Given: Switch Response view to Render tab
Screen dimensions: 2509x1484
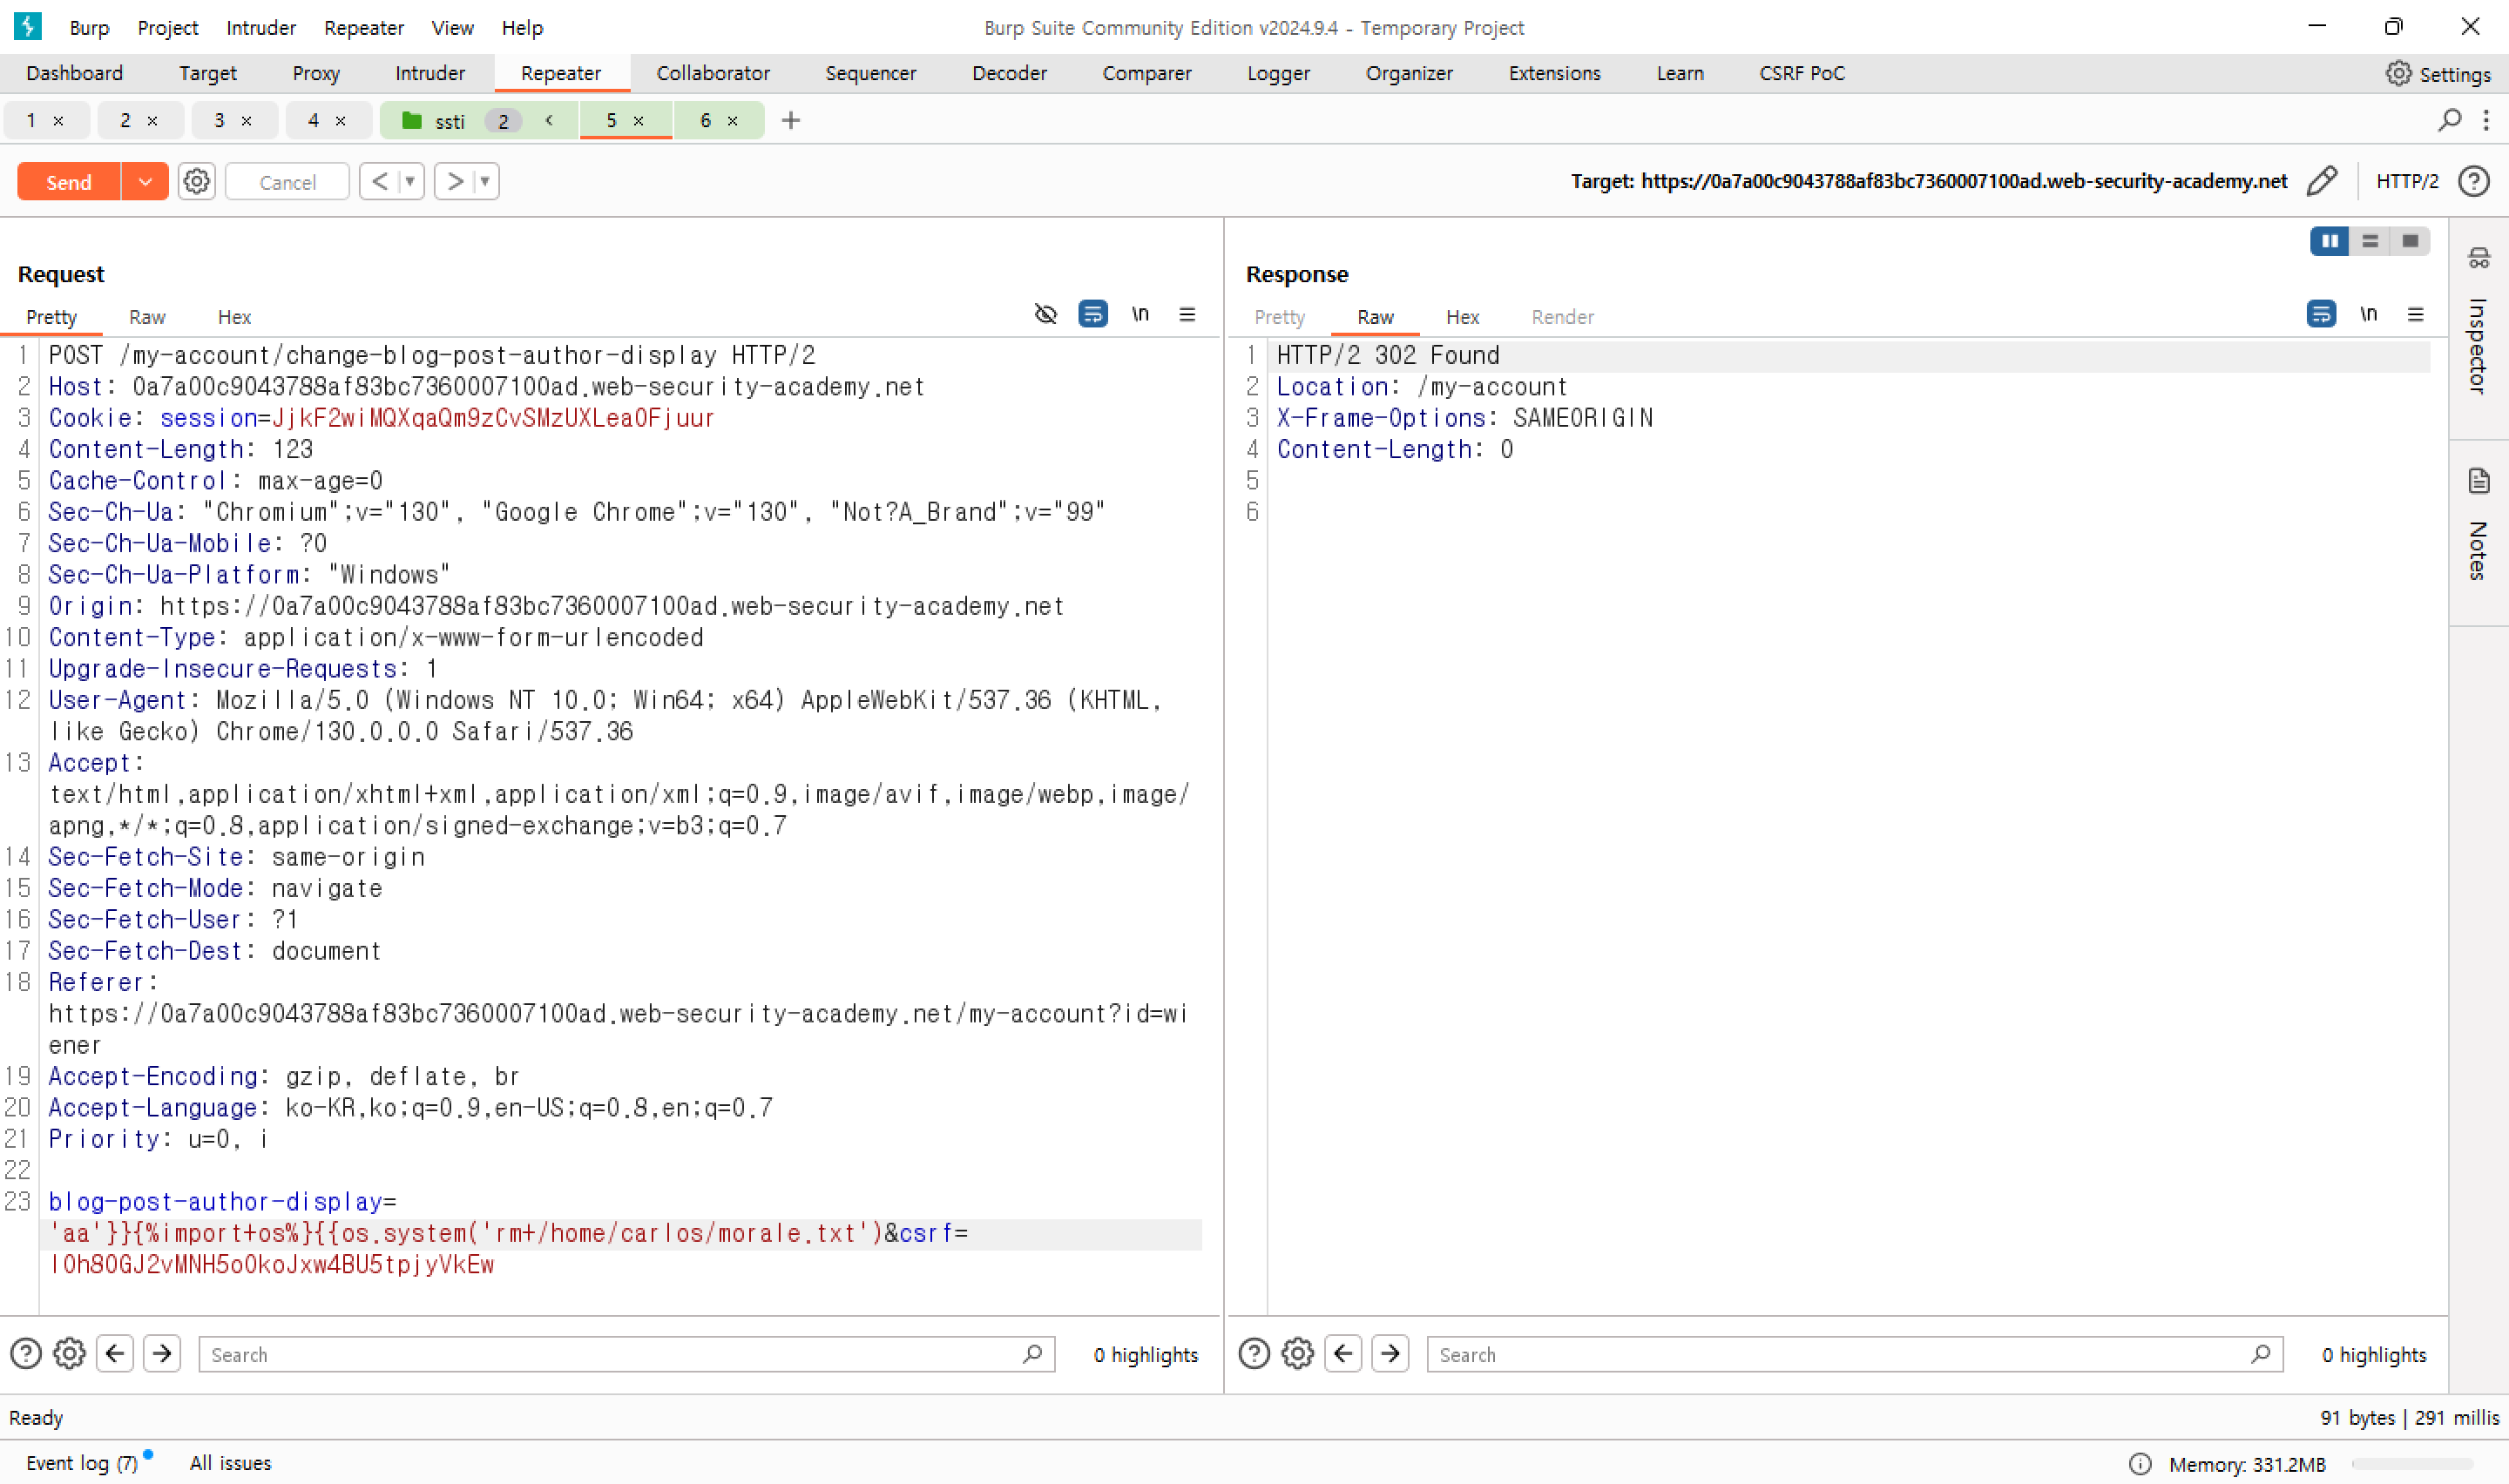Looking at the screenshot, I should [1562, 317].
